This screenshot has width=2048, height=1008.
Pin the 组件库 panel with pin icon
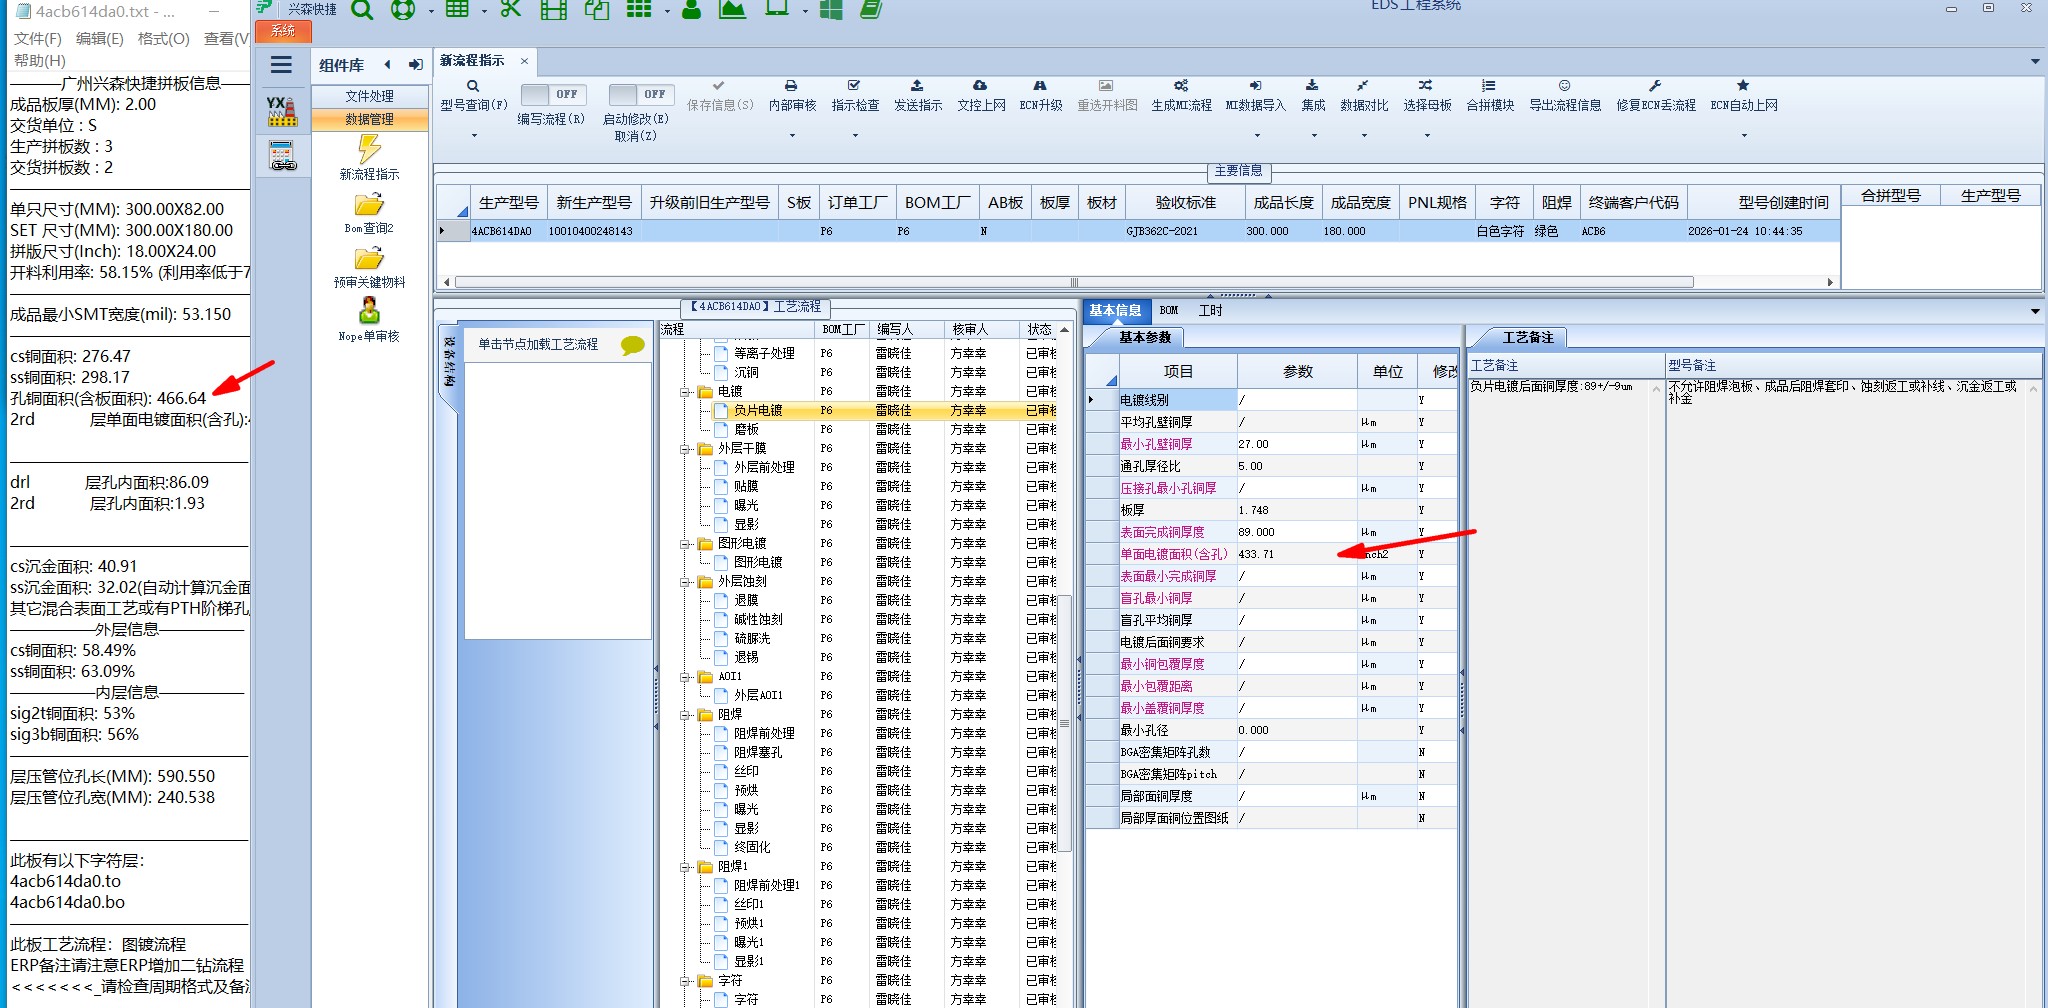point(416,65)
